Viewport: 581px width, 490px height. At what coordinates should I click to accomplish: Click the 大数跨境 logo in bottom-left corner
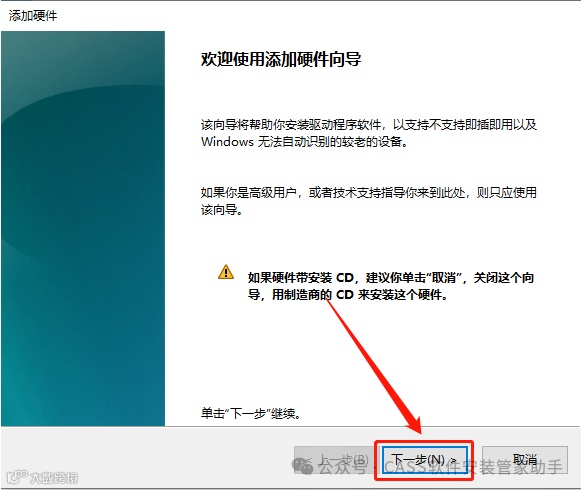click(x=42, y=477)
